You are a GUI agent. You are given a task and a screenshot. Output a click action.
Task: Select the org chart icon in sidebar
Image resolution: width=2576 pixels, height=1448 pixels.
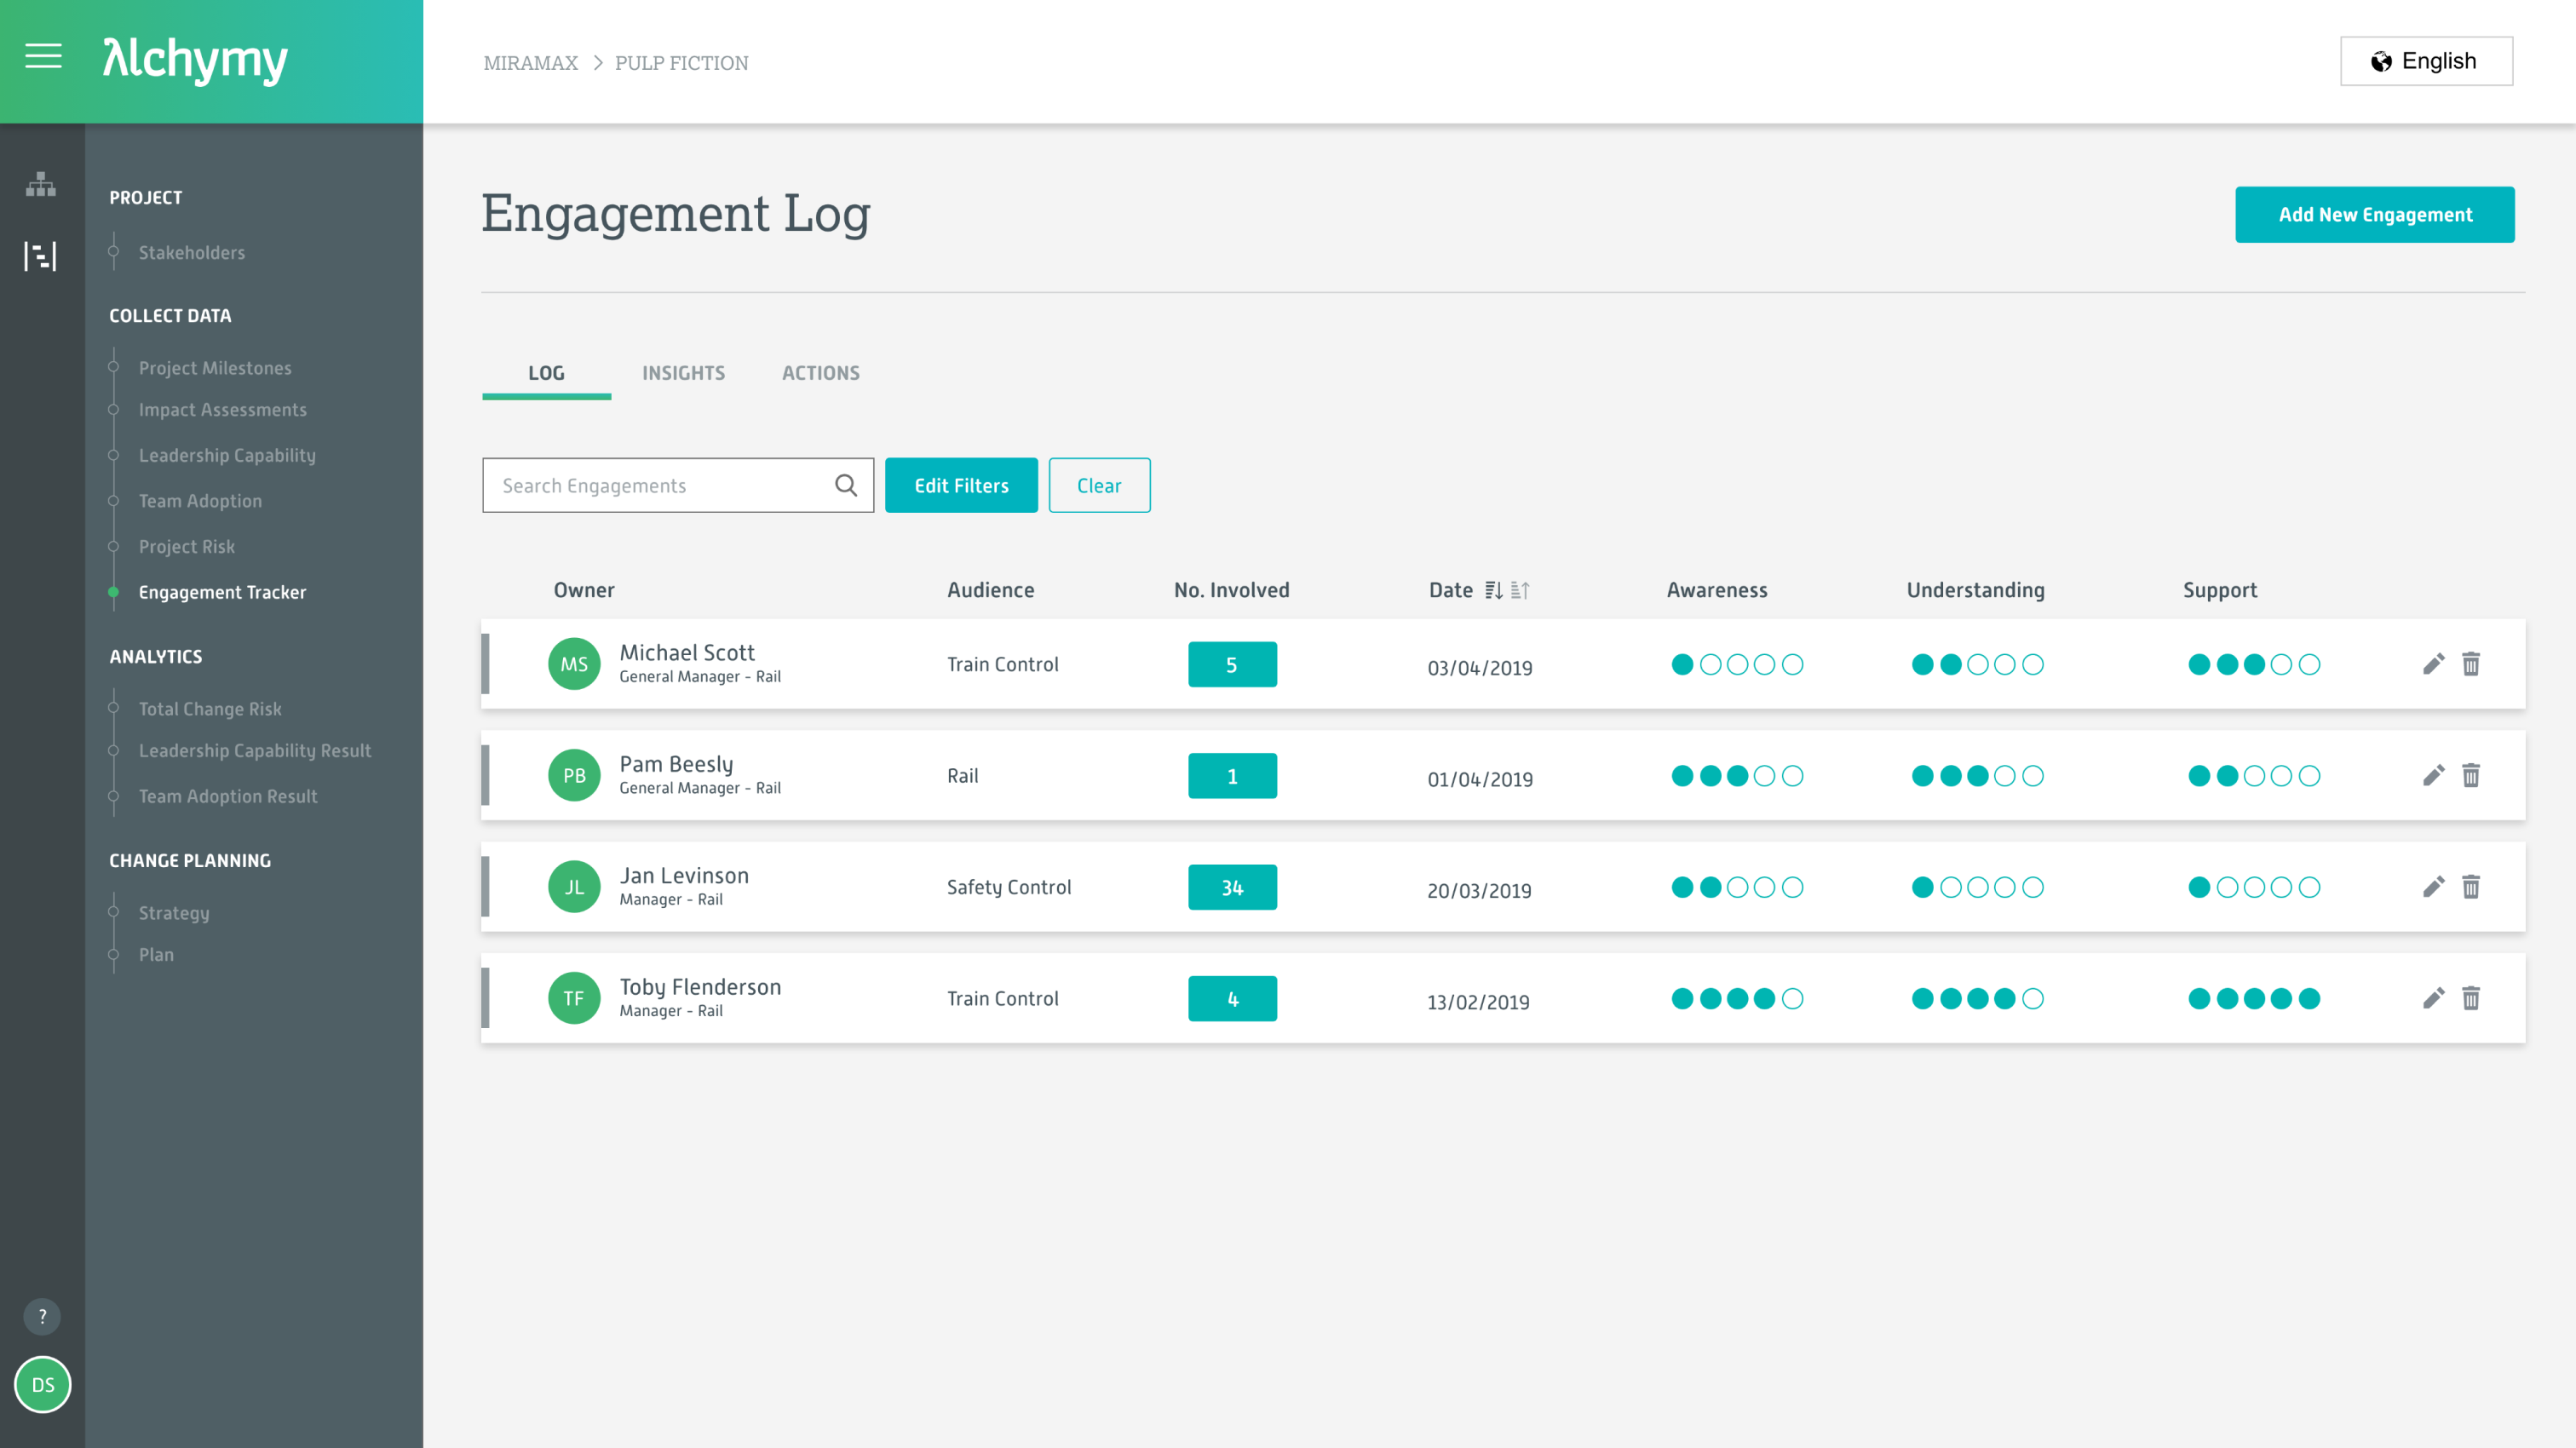(41, 185)
